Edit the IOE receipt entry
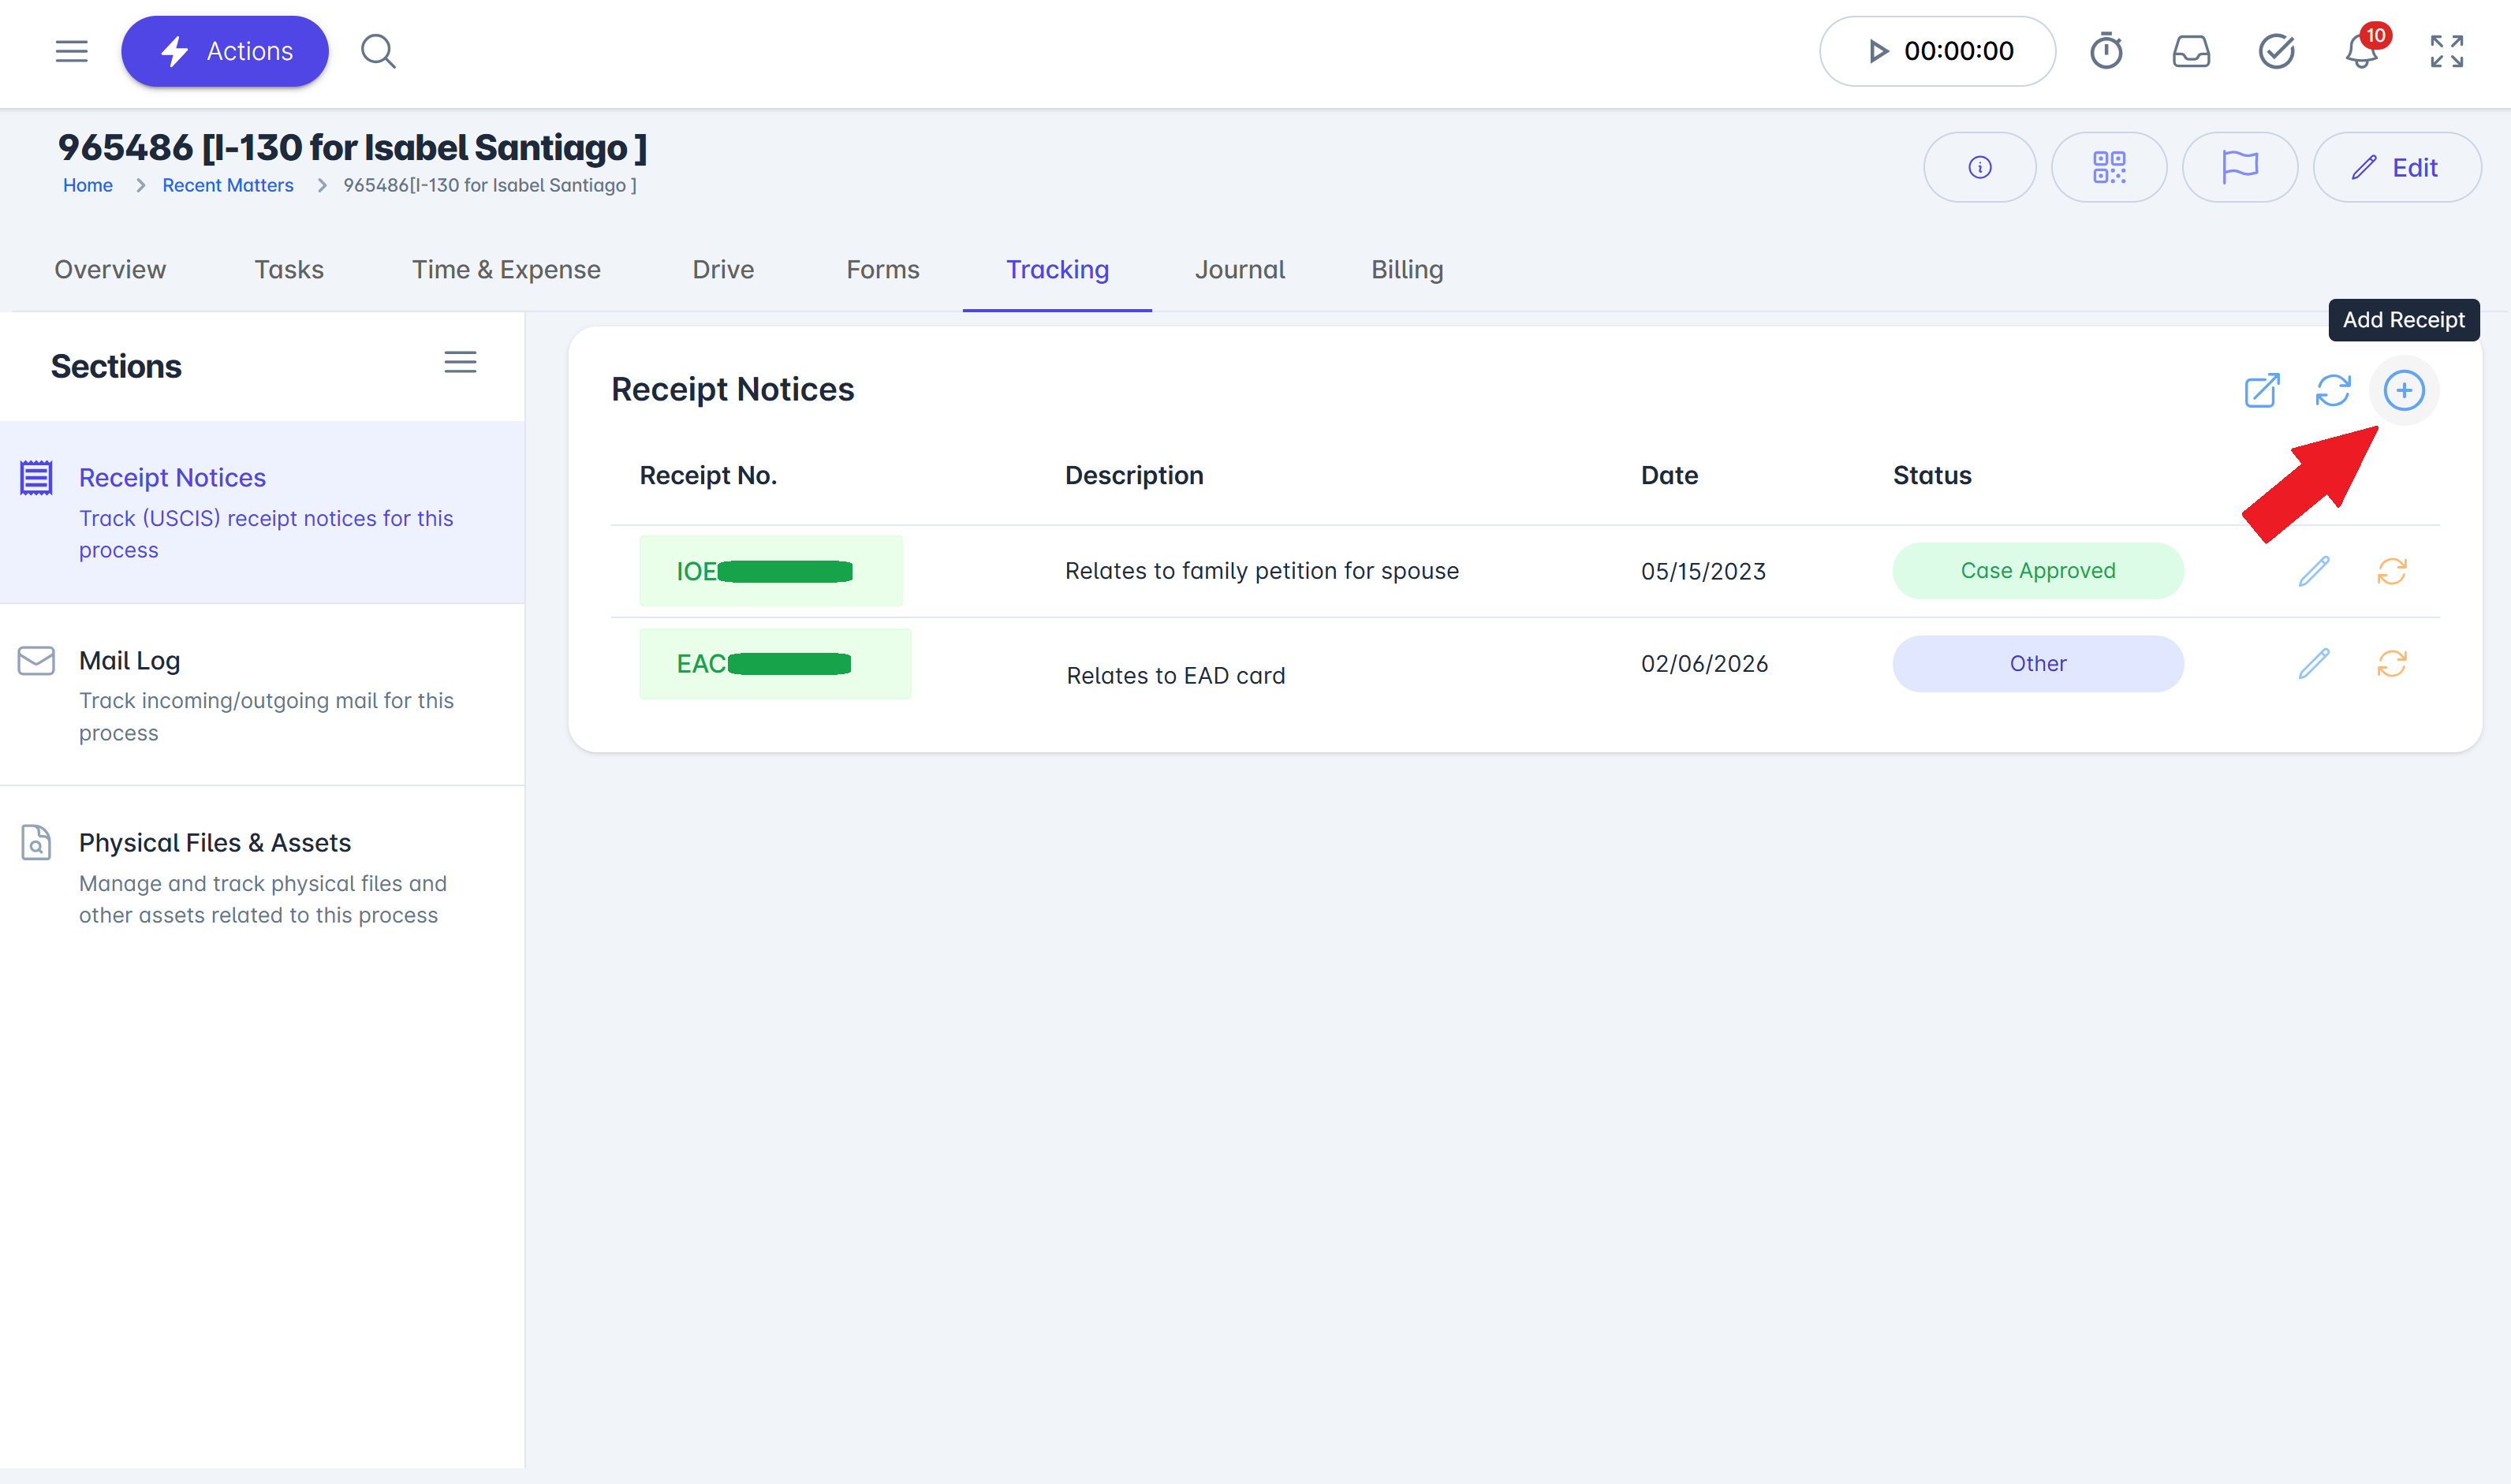This screenshot has height=1484, width=2511. point(2313,571)
